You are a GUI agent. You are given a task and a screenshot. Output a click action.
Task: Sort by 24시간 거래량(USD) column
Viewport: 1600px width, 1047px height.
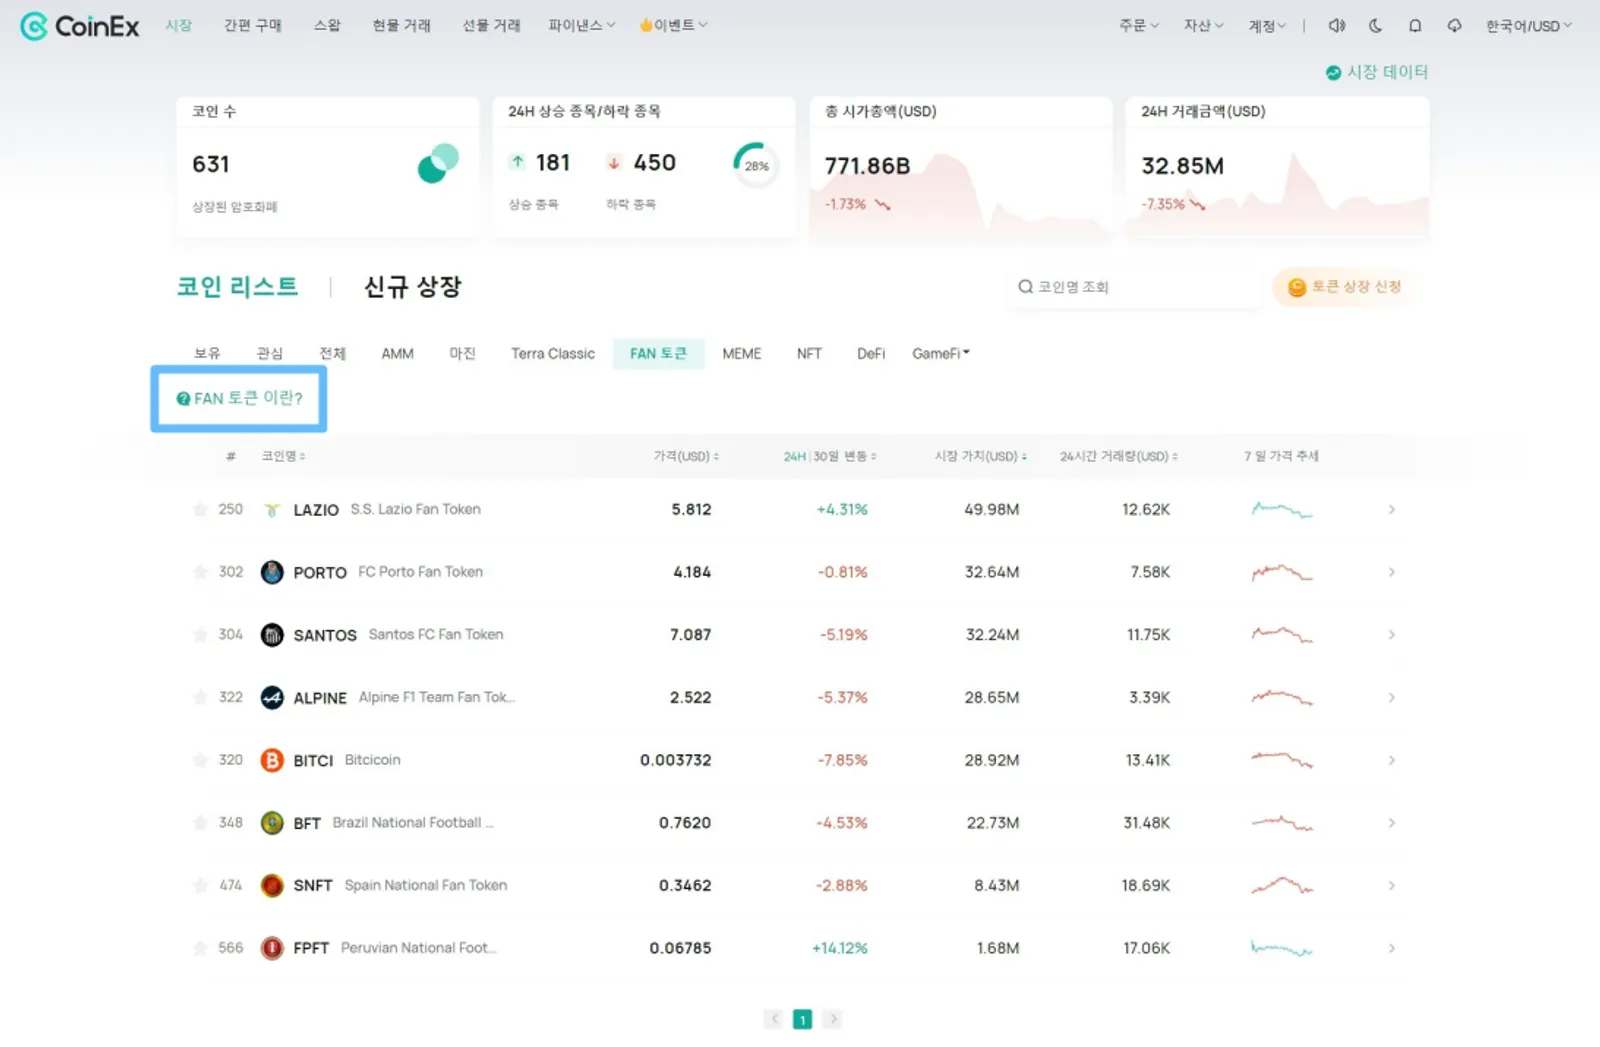coord(1119,457)
